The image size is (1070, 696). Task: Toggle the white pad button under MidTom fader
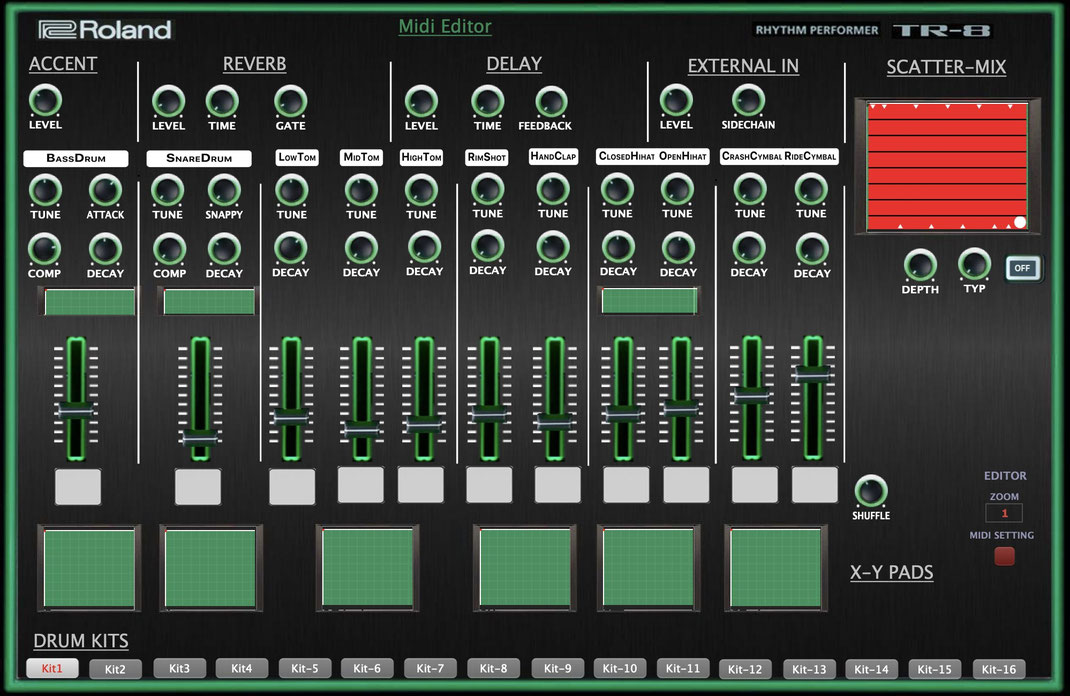coord(361,485)
